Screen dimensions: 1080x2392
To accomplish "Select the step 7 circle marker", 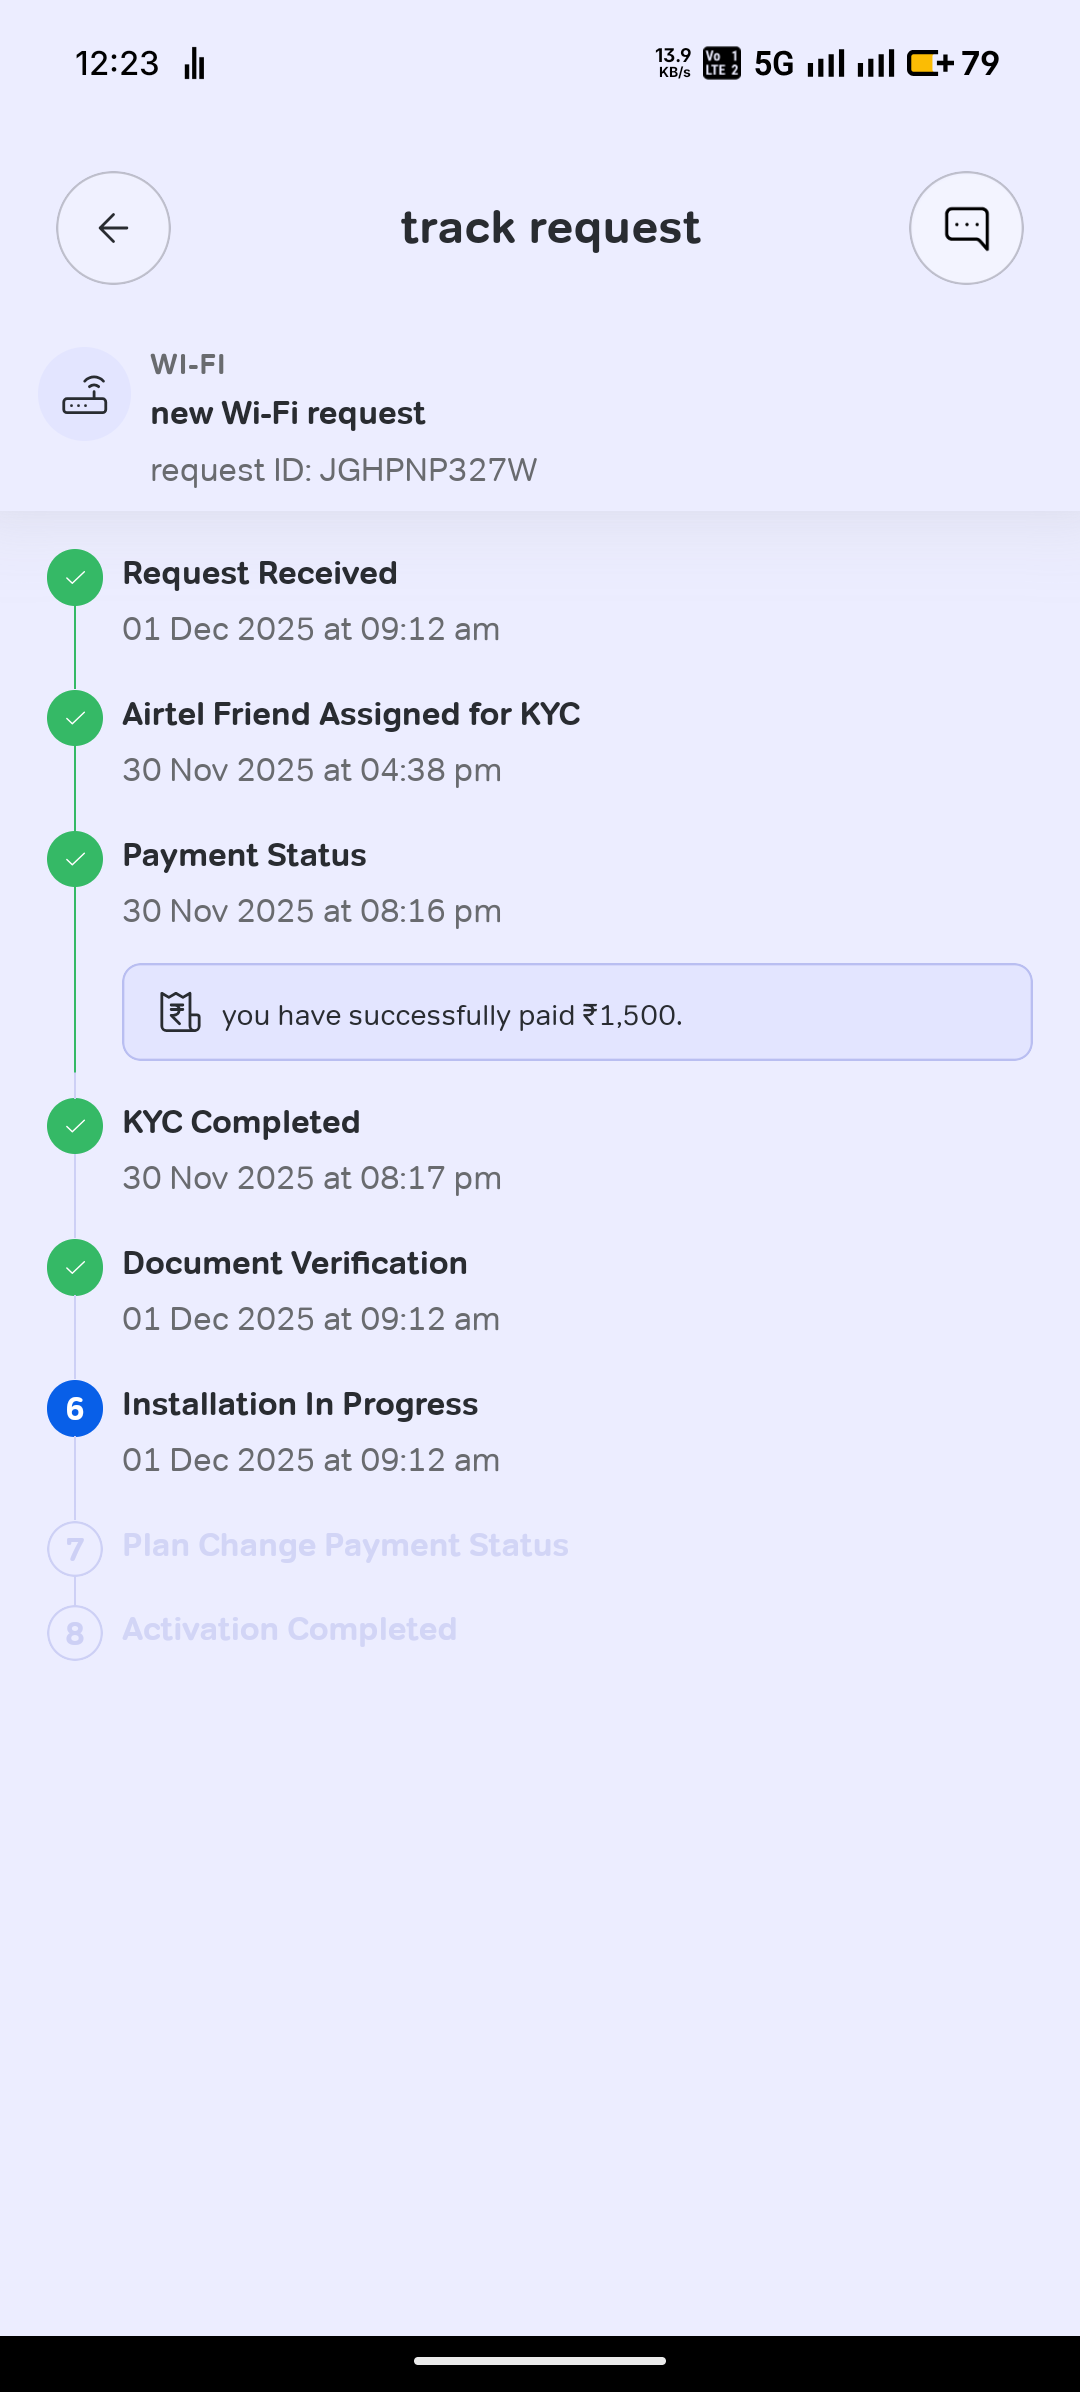I will coord(75,1549).
